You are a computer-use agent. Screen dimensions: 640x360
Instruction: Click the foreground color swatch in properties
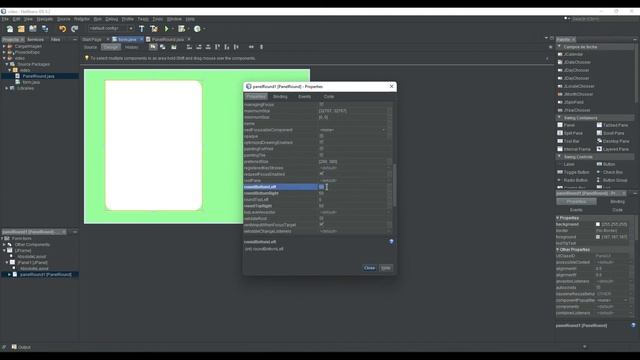(x=598, y=237)
